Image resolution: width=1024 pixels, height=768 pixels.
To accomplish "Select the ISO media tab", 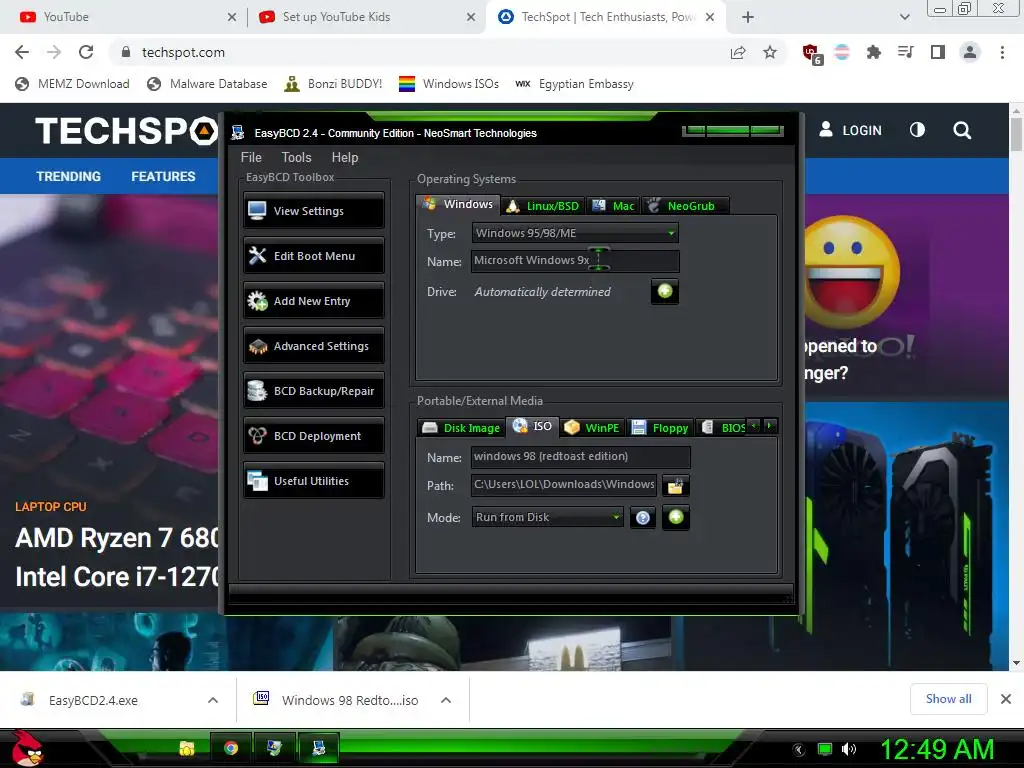I will (532, 426).
